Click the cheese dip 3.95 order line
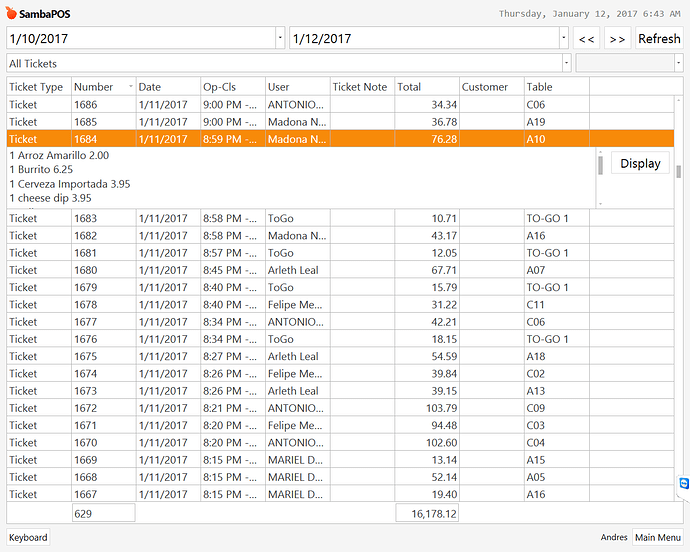690x552 pixels. 50,198
